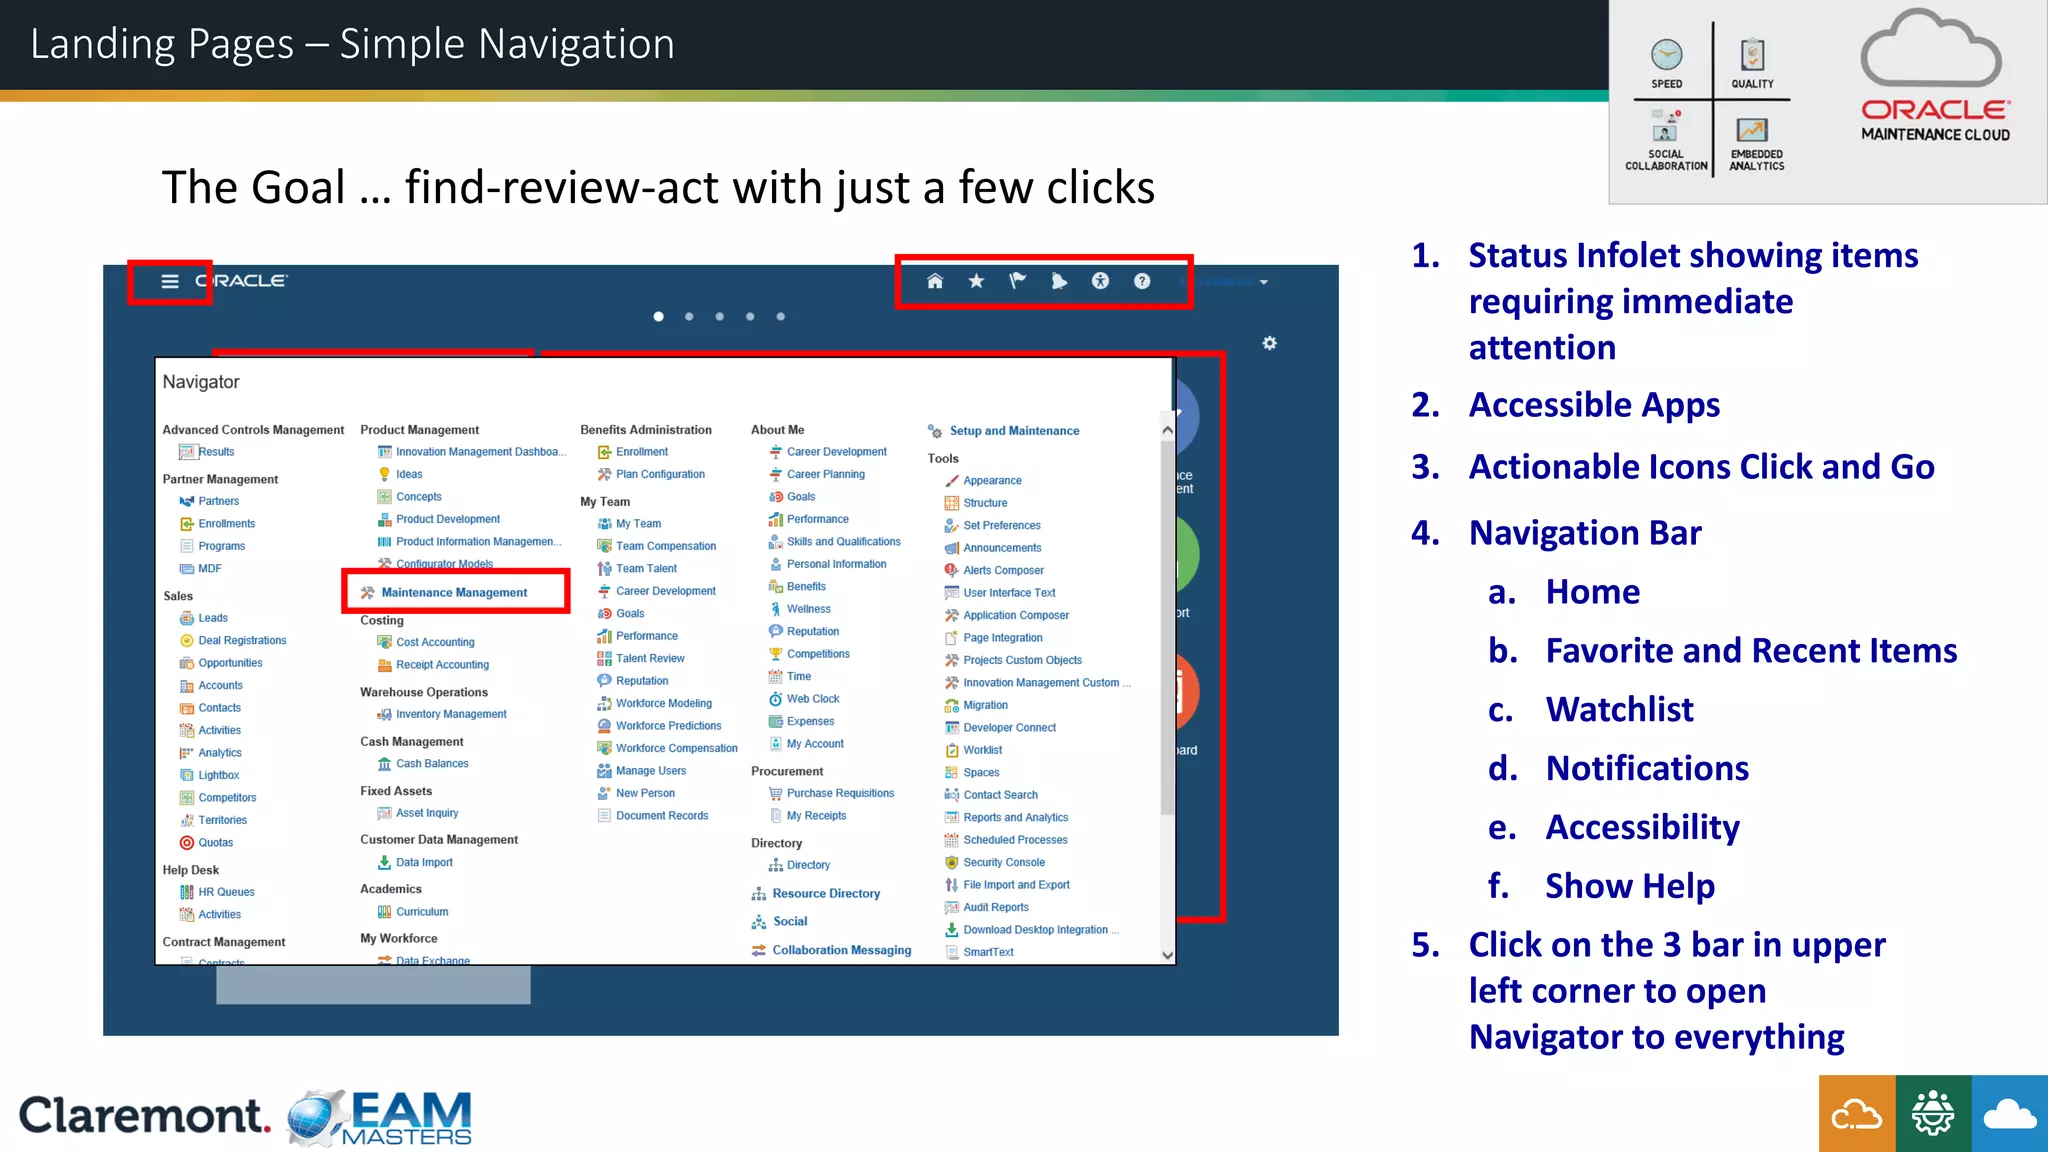Viewport: 2048px width, 1152px height.
Task: Click the Security Console shield icon
Action: coord(952,862)
